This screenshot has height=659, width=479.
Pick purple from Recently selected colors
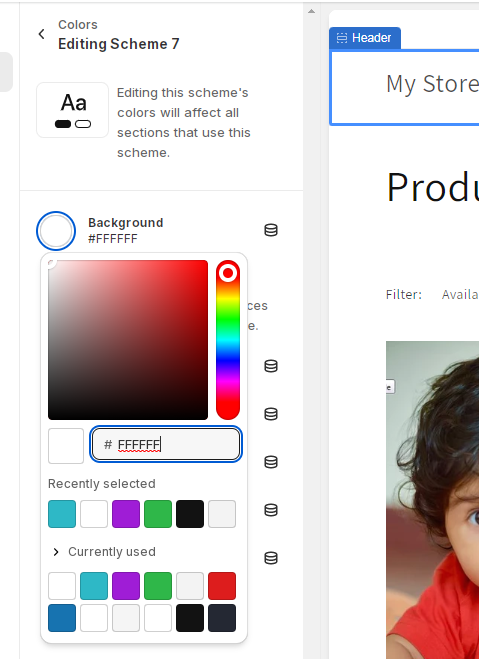126,514
